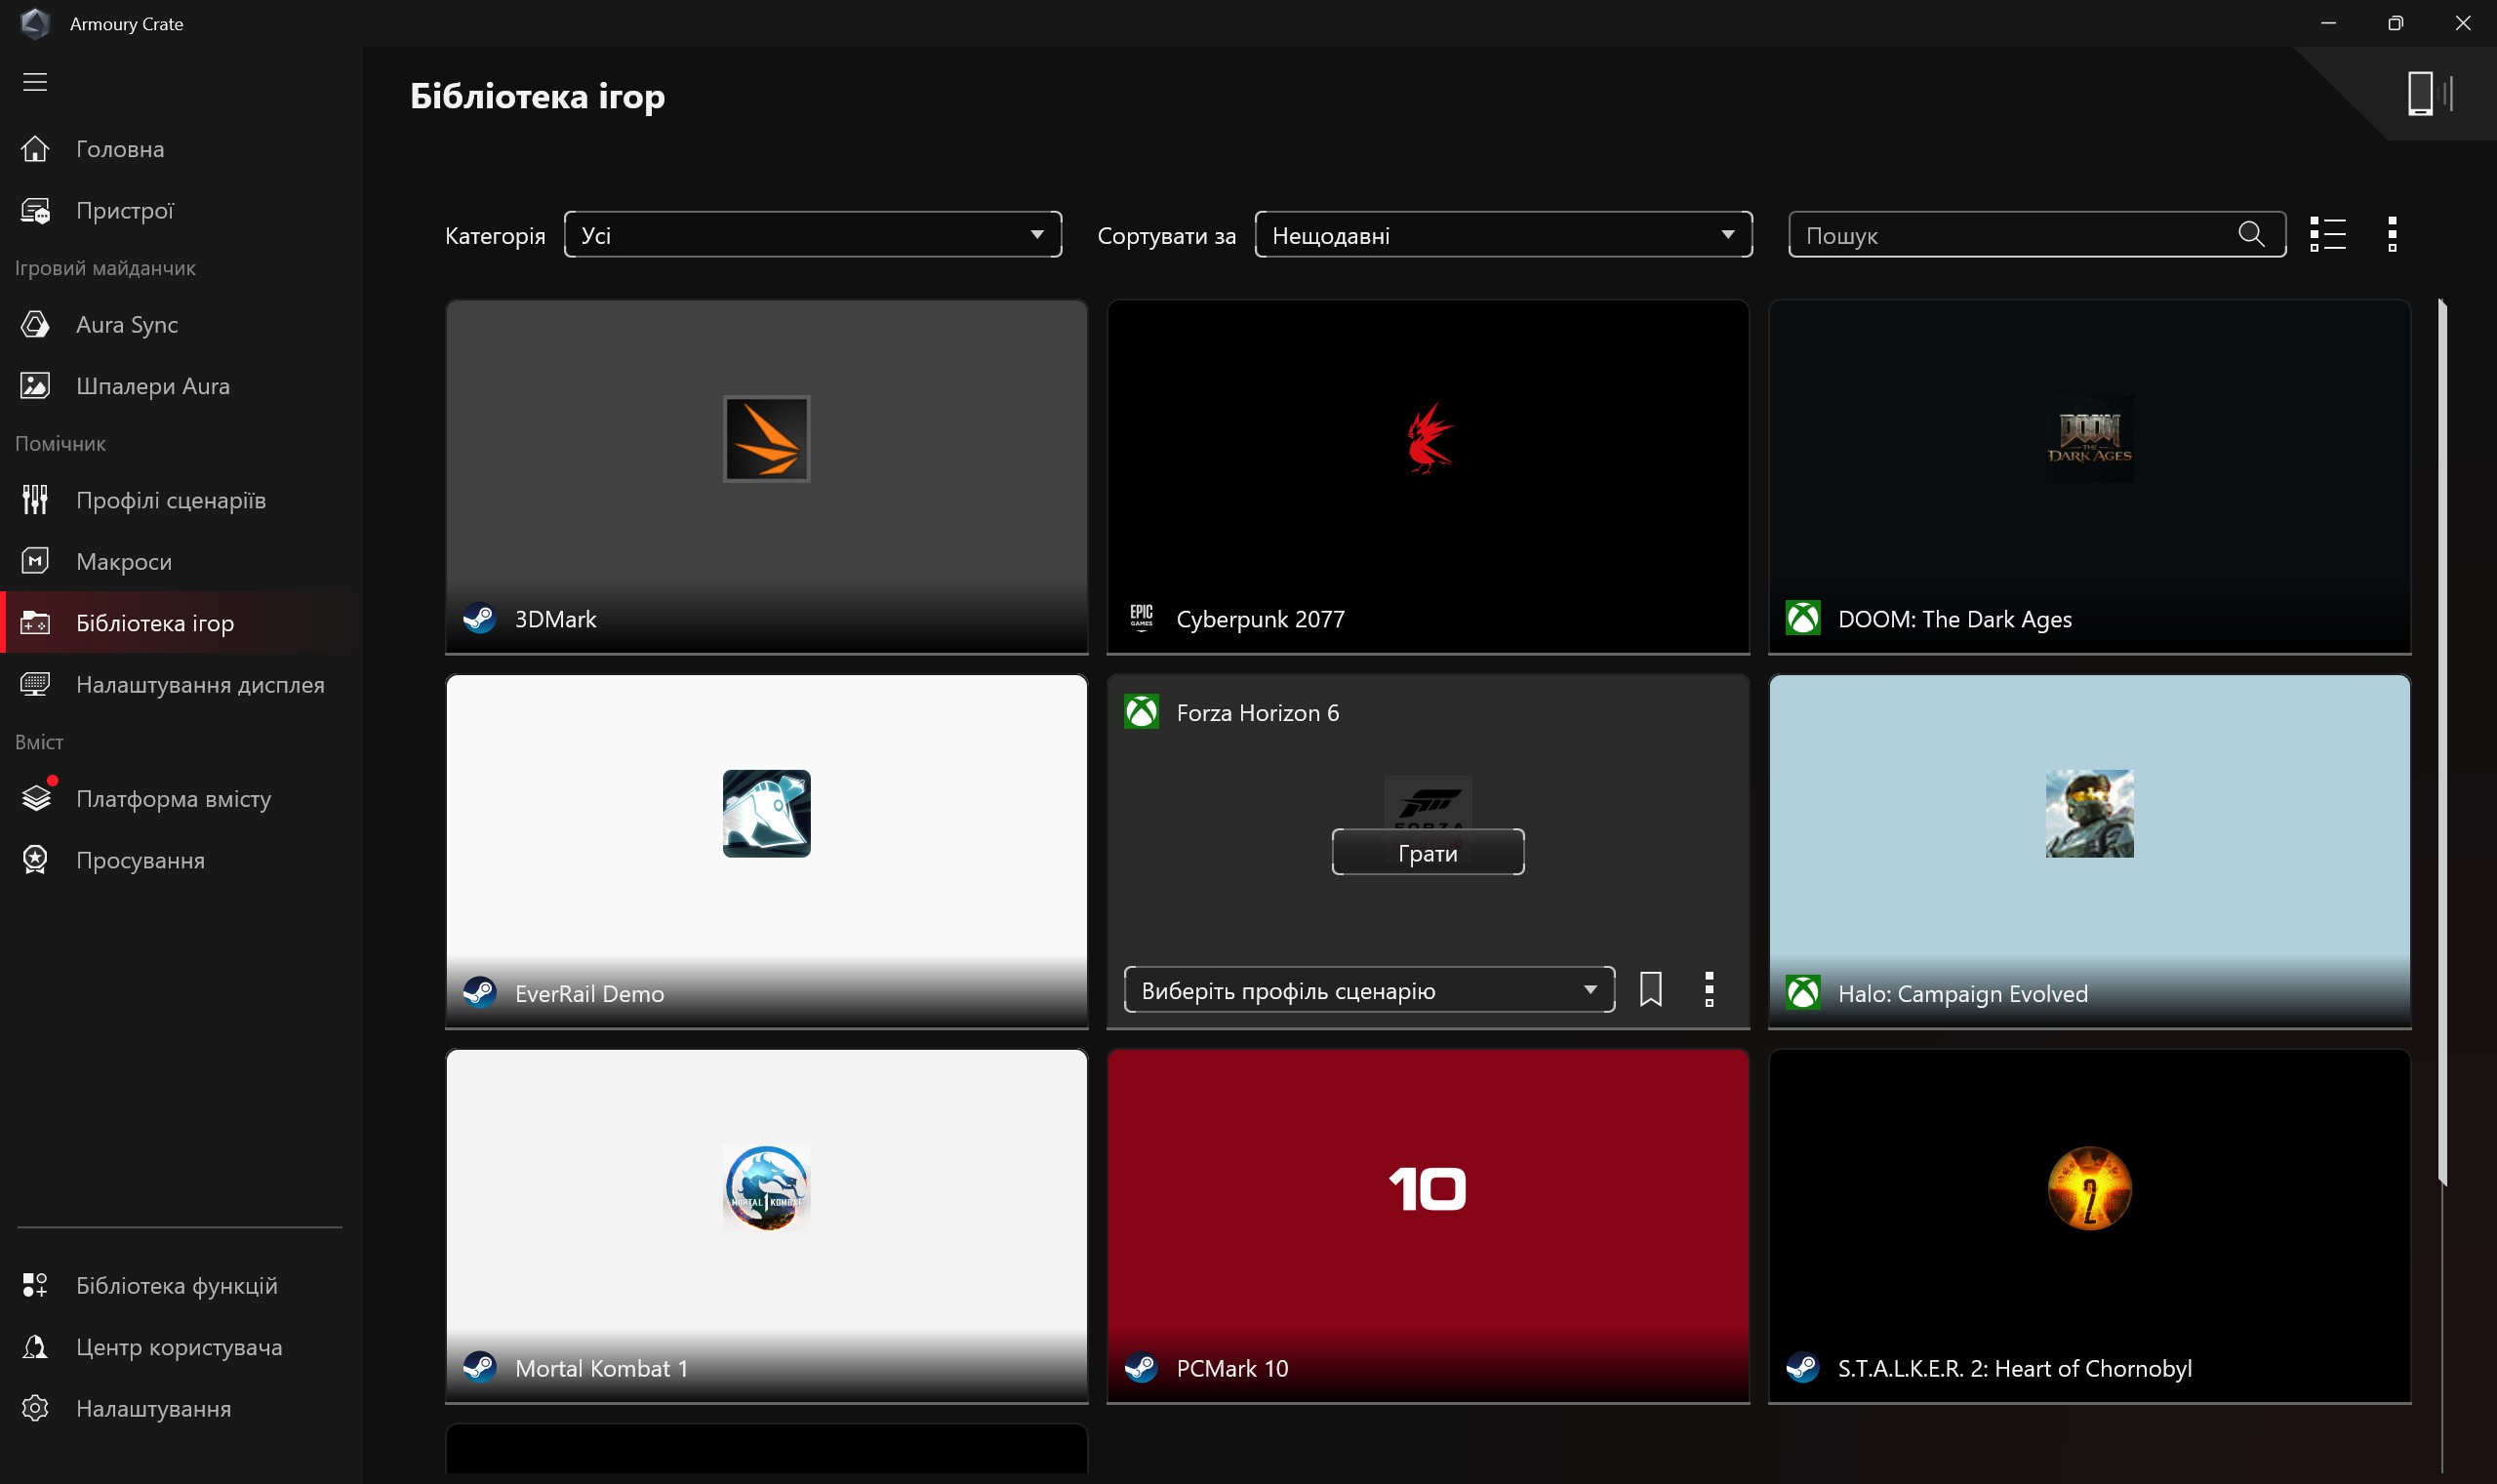This screenshot has width=2497, height=1484.
Task: Expand the Сортувати за dropdown Нещодавні
Action: click(x=1503, y=235)
